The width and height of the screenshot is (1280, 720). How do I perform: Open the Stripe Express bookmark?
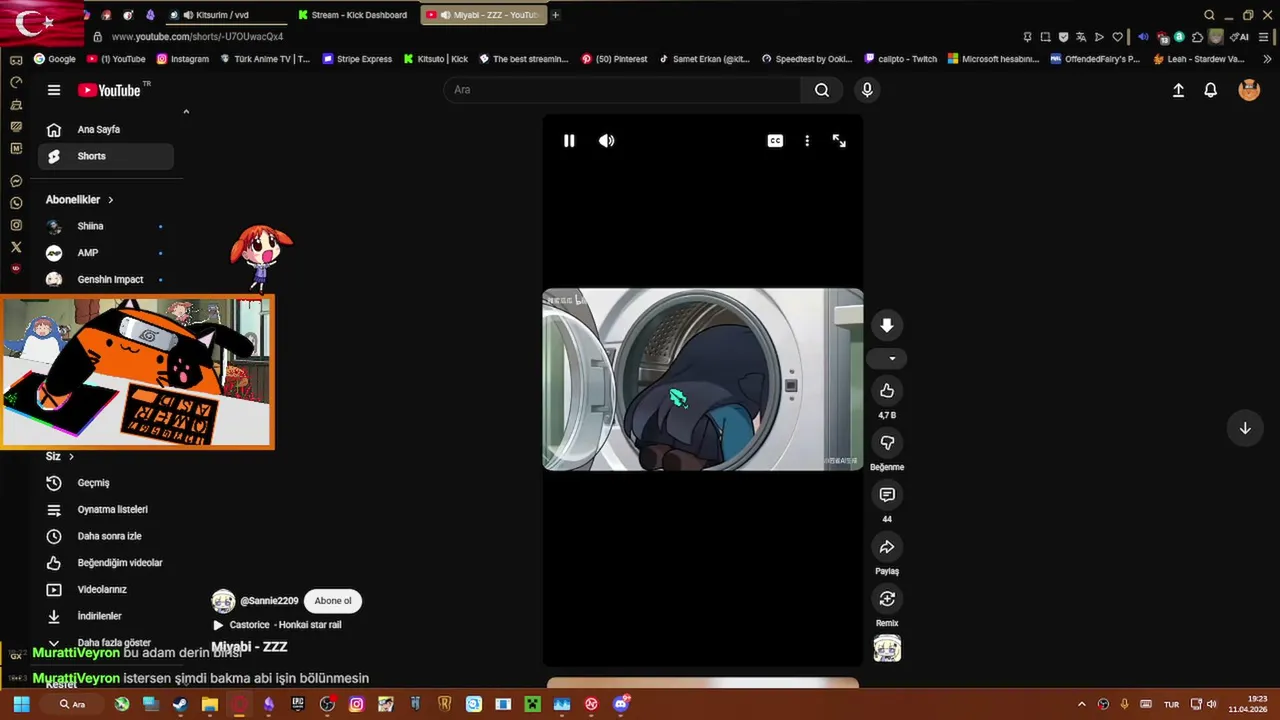[357, 59]
